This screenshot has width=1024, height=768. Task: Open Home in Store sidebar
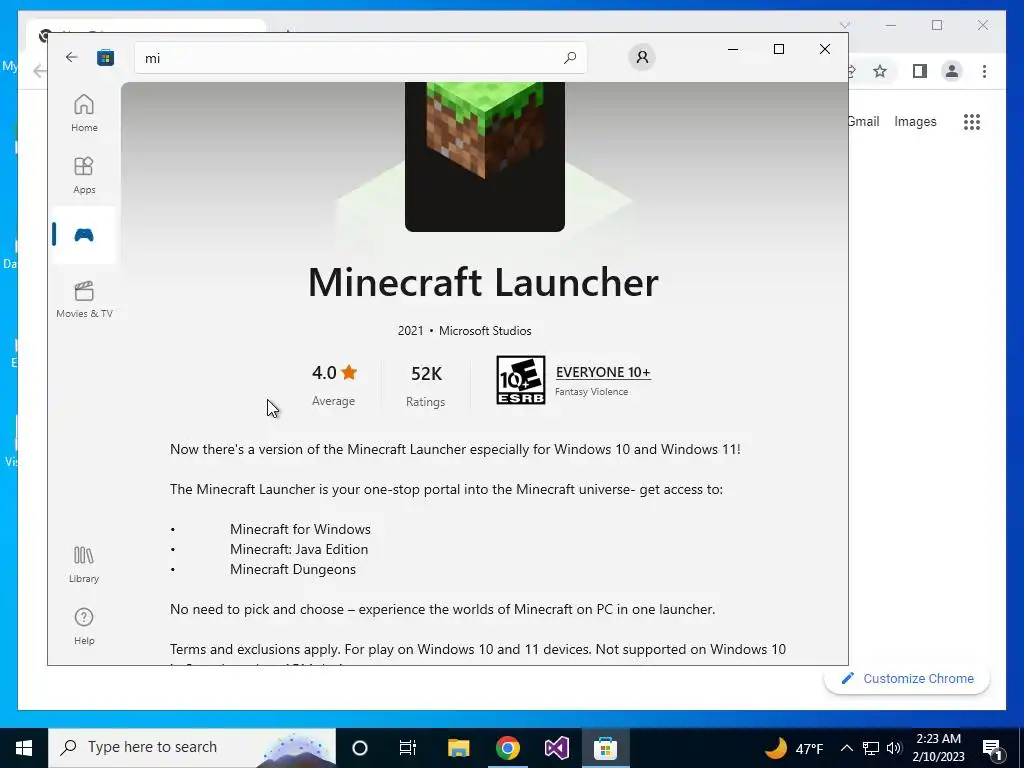point(84,113)
